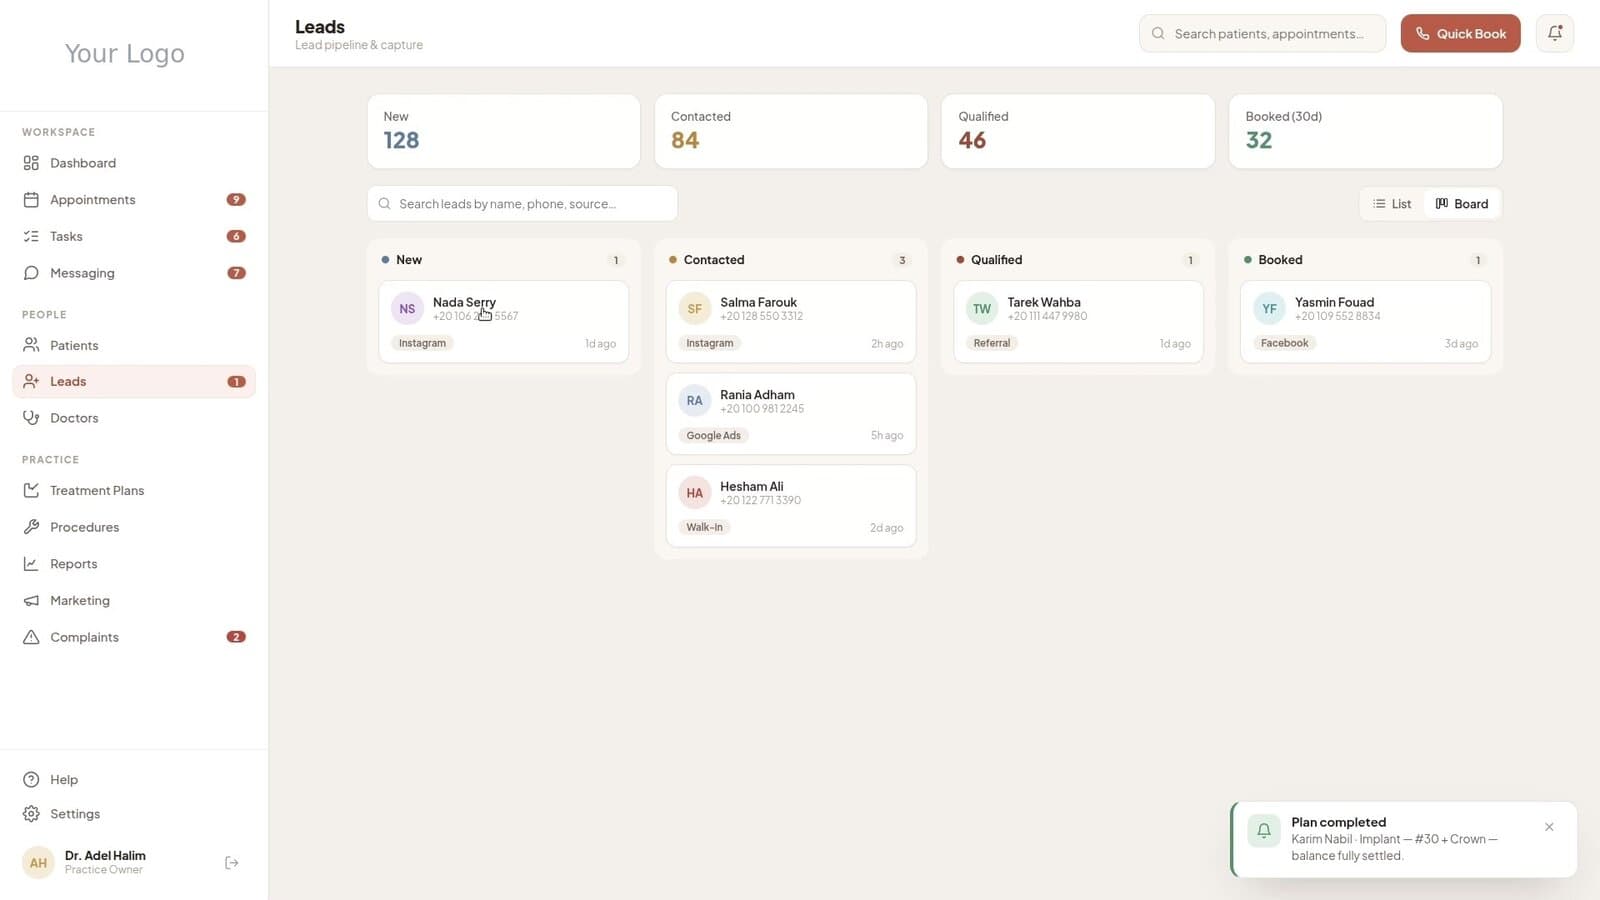Image resolution: width=1600 pixels, height=900 pixels.
Task: Click the Procedures wrench icon
Action: (x=31, y=527)
